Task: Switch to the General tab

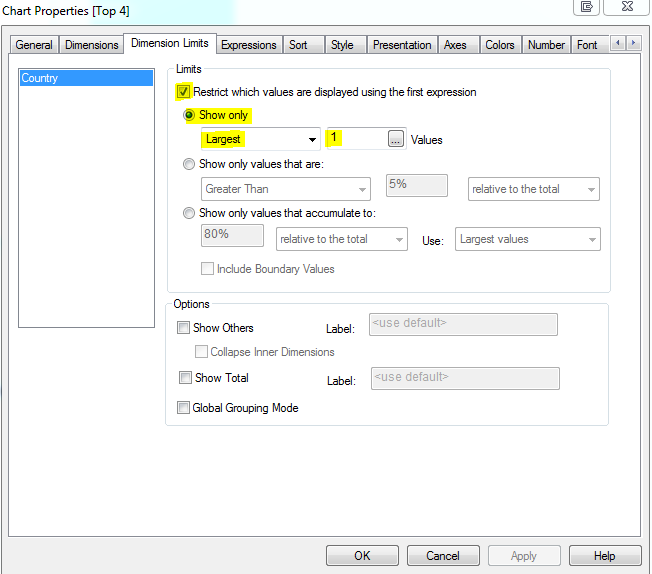Action: pos(34,45)
